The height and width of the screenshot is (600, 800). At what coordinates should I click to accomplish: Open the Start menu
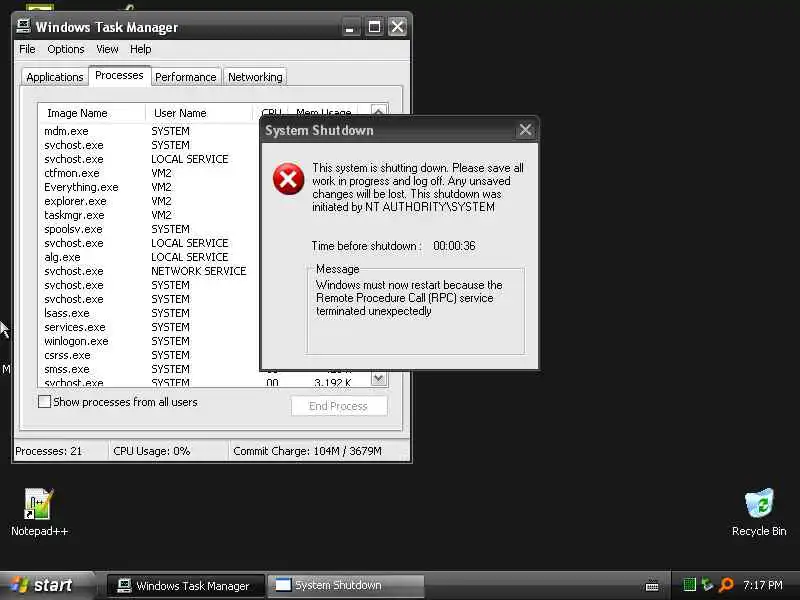47,585
